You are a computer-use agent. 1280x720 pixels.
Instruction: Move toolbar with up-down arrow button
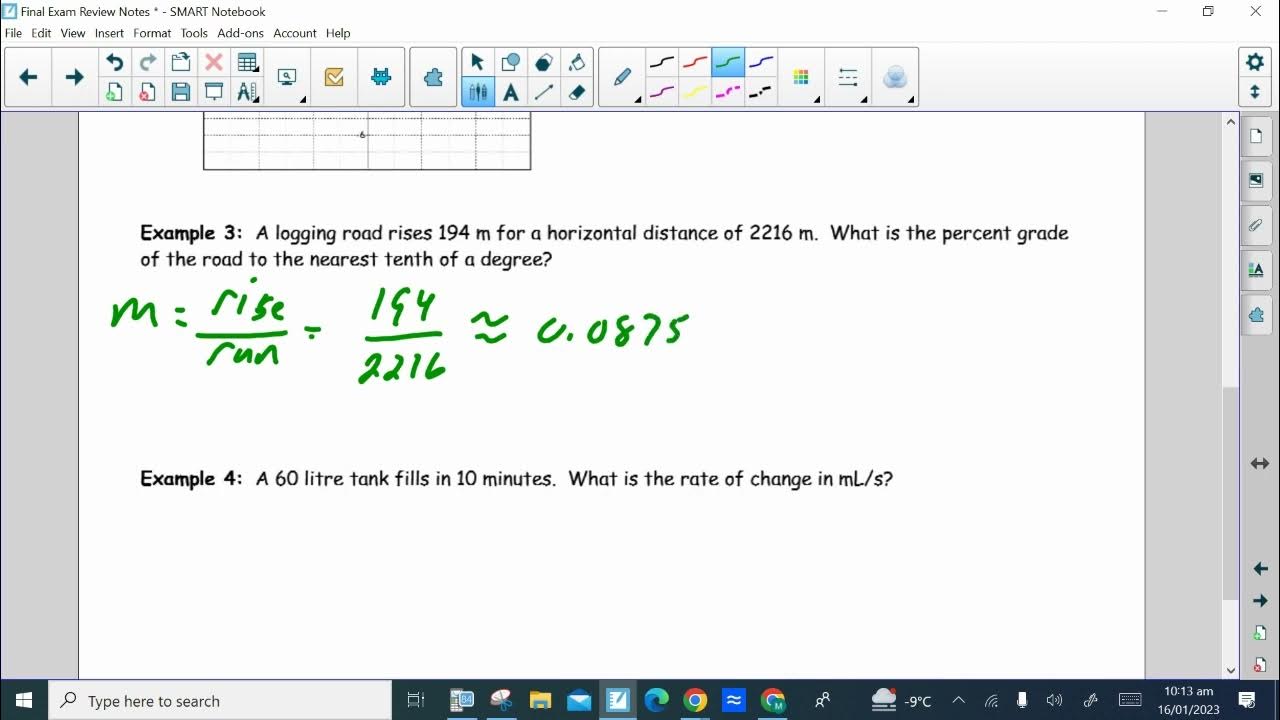pyautogui.click(x=1255, y=92)
